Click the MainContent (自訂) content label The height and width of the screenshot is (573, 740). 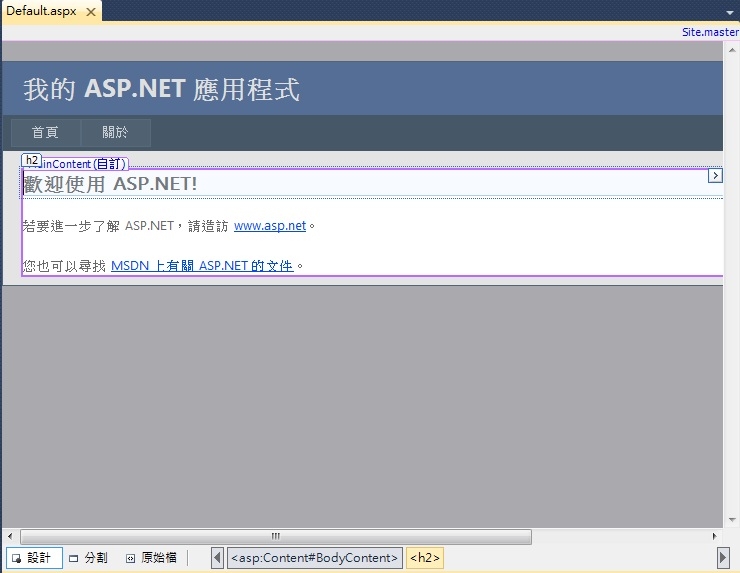pos(84,164)
